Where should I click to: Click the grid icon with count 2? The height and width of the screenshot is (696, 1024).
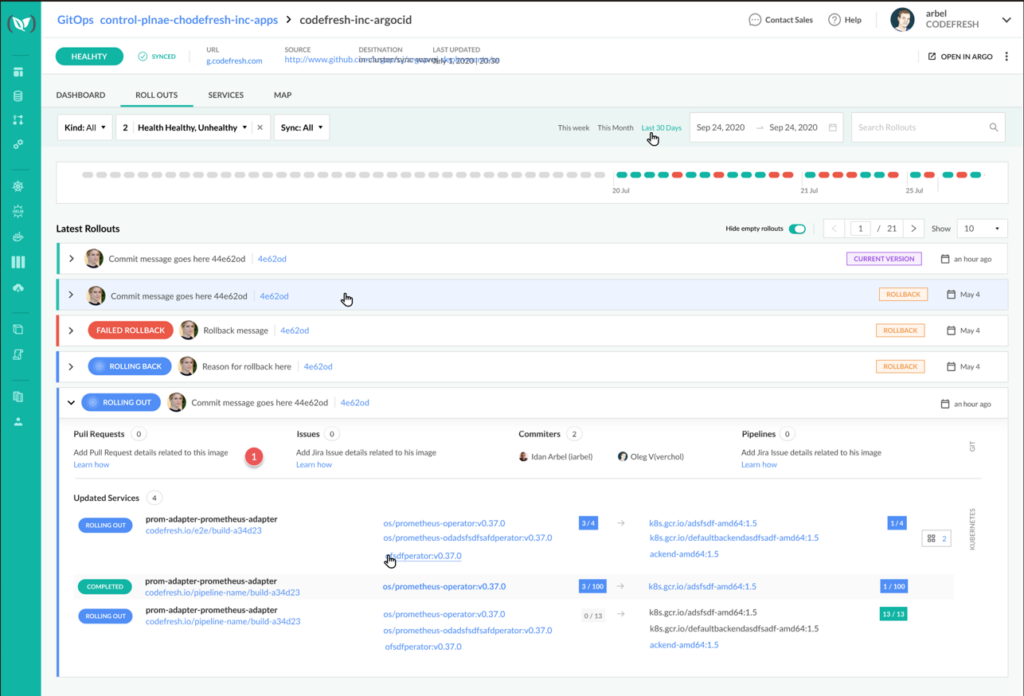(x=931, y=539)
